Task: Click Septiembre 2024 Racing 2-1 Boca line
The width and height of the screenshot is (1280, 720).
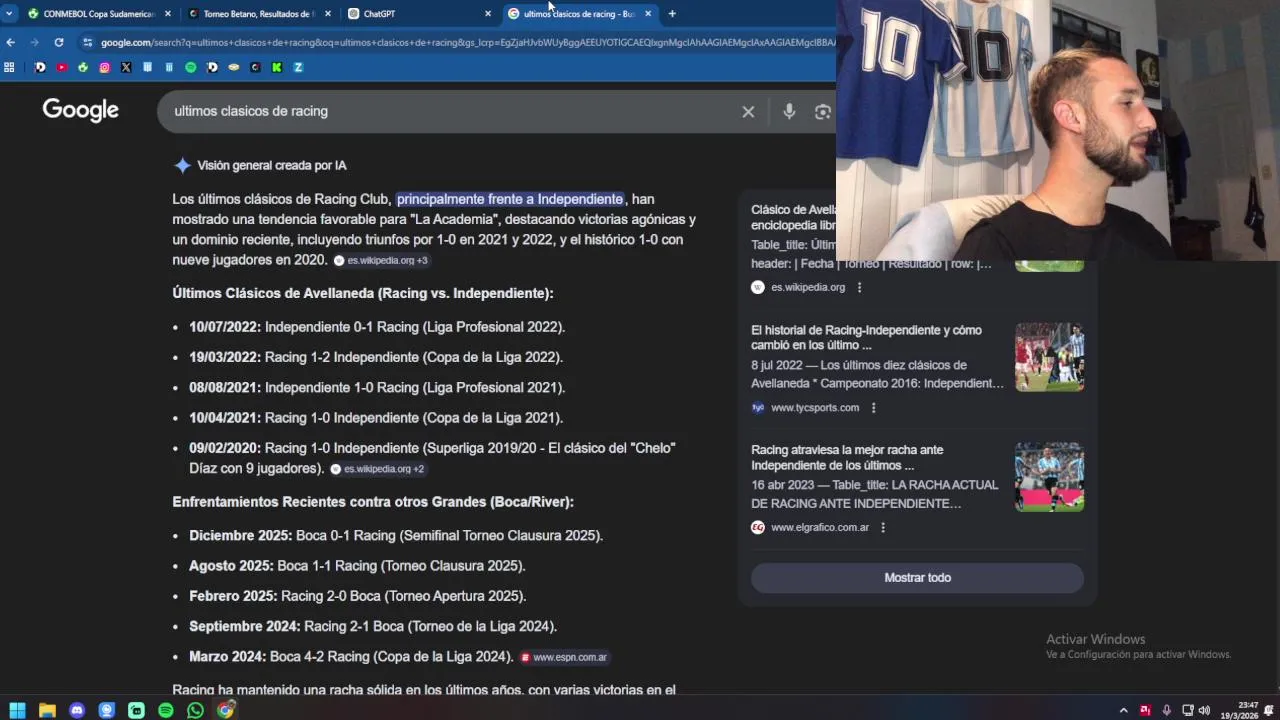Action: point(373,626)
